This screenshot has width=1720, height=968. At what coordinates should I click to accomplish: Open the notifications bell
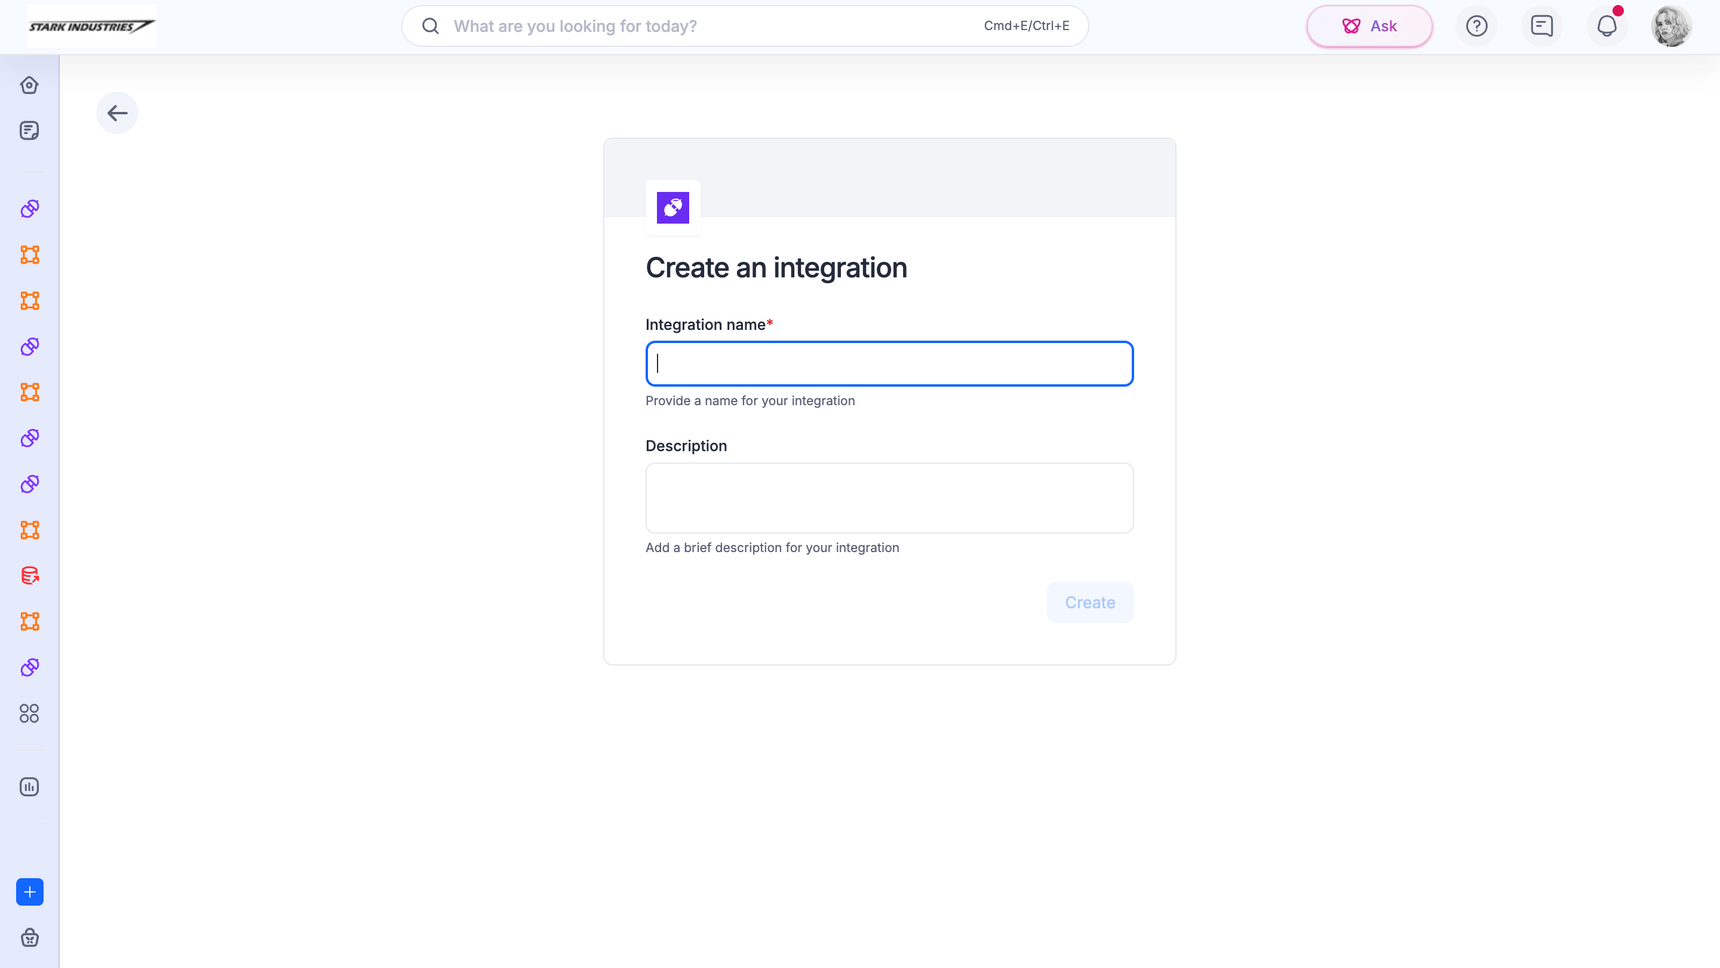click(1607, 26)
